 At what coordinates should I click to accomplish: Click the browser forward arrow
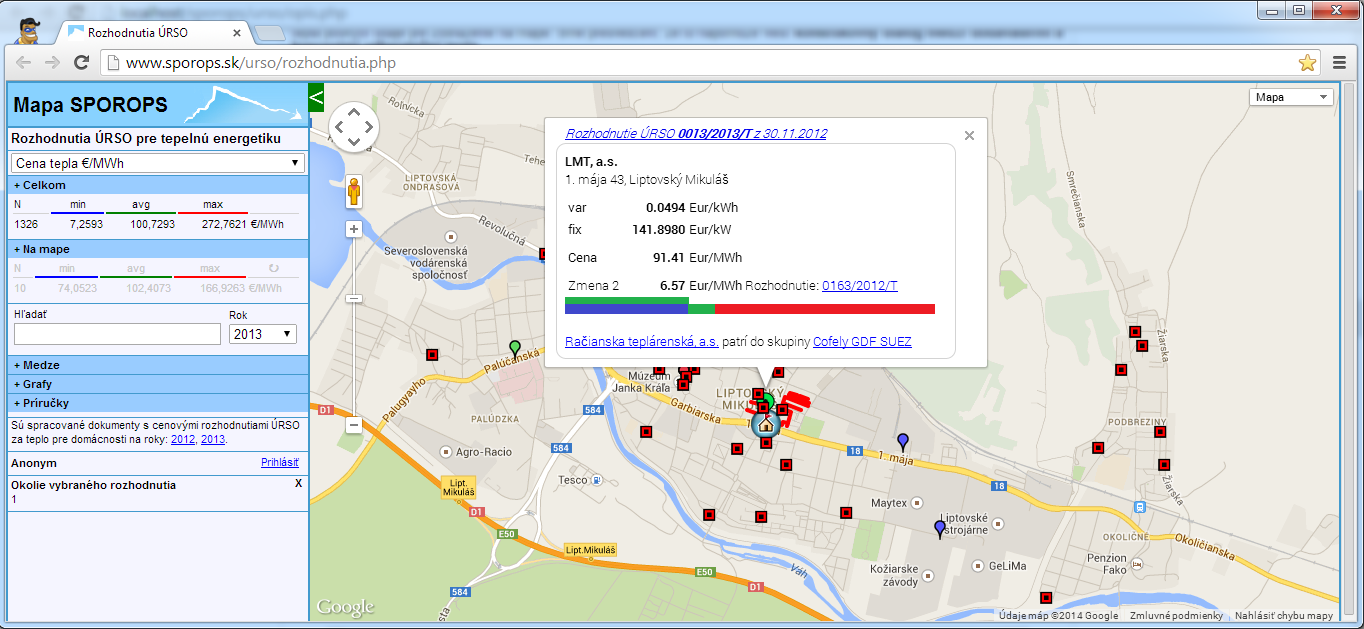(x=52, y=63)
